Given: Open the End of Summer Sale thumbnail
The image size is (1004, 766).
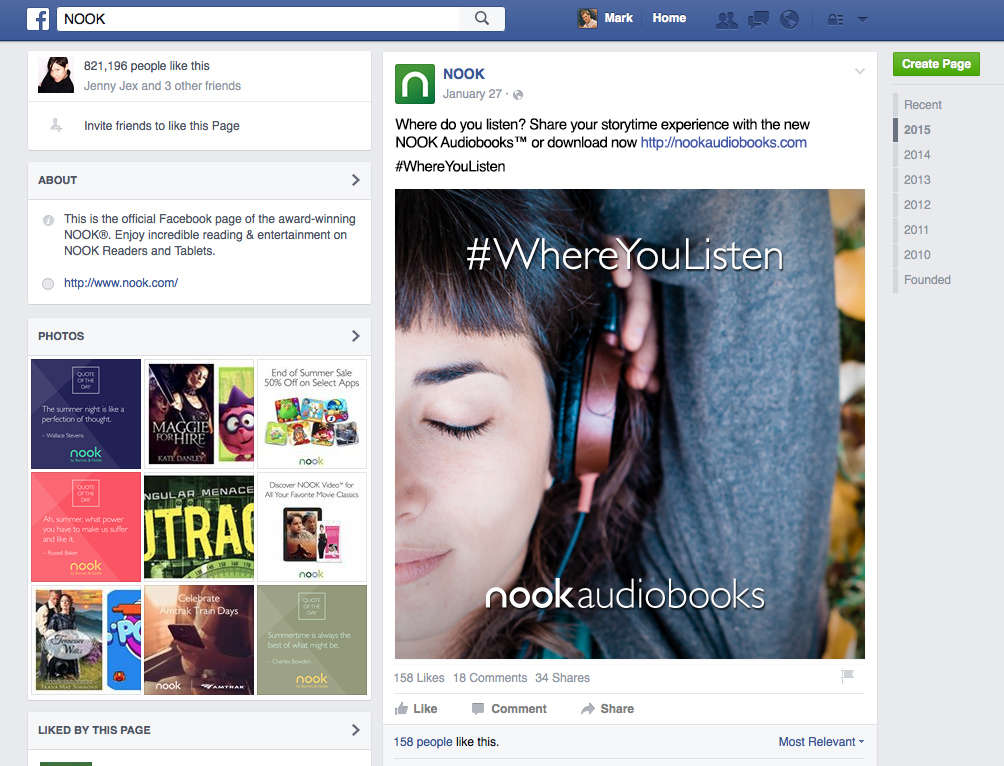Looking at the screenshot, I should coord(312,414).
